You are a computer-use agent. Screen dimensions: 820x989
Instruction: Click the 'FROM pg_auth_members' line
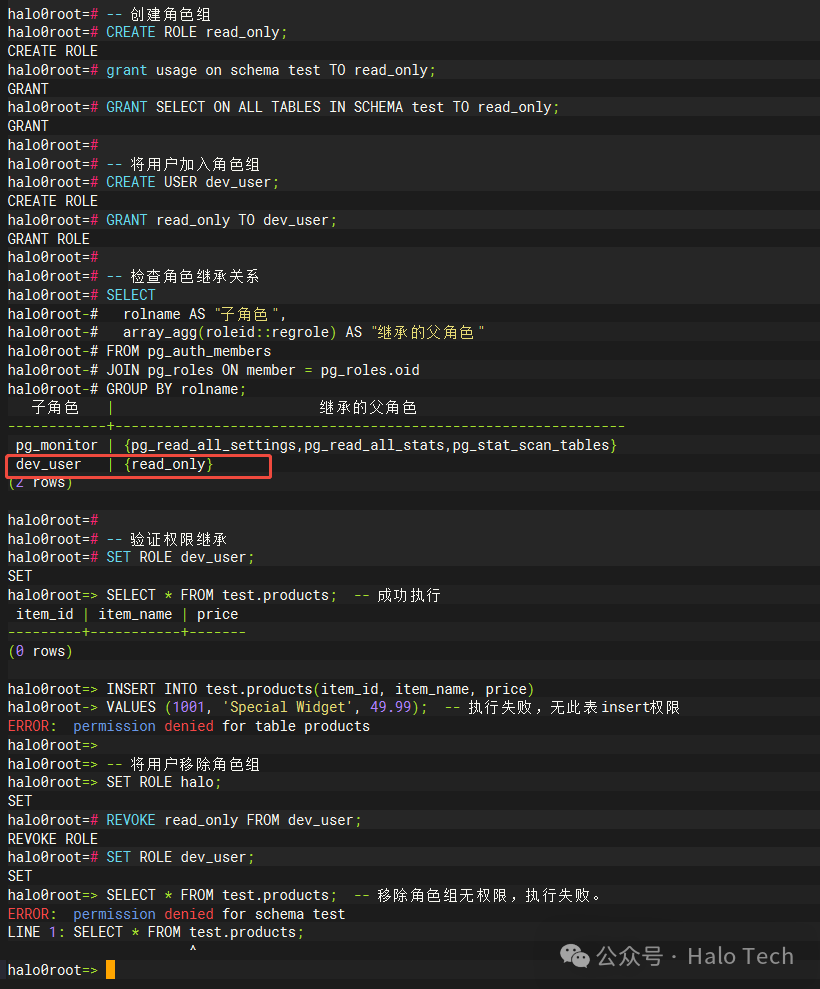(189, 351)
